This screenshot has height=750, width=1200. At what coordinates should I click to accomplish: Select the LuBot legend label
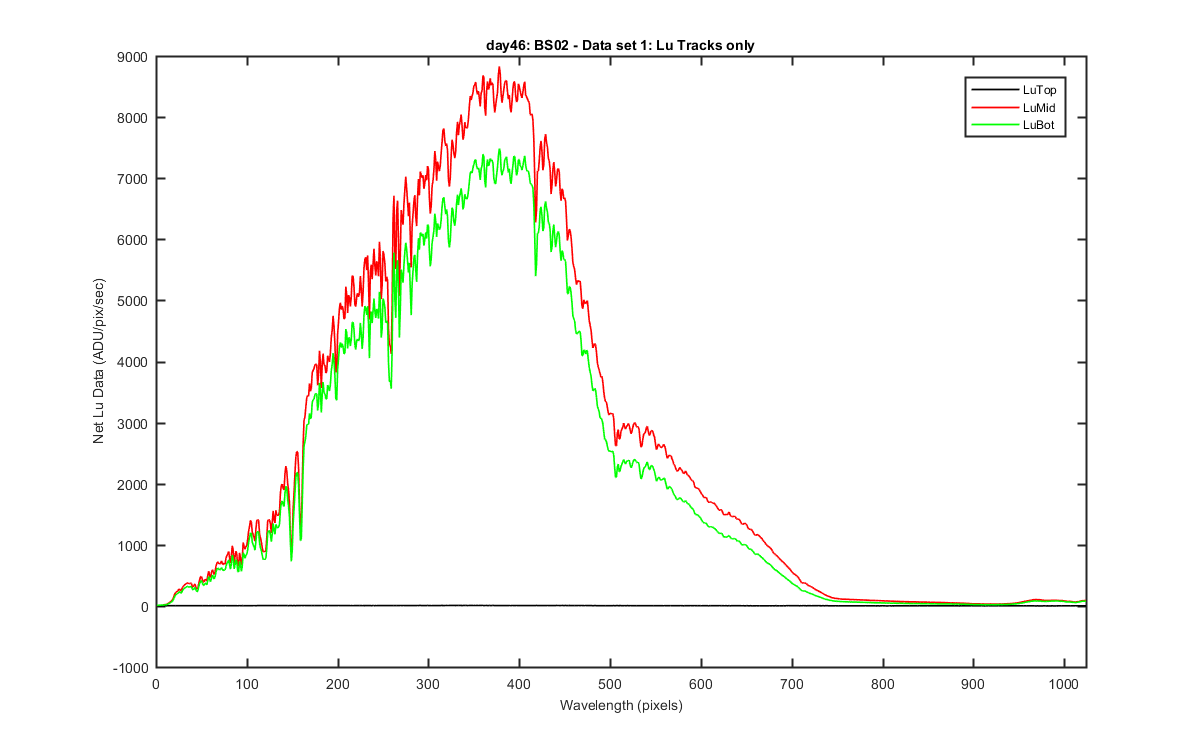(x=1040, y=127)
